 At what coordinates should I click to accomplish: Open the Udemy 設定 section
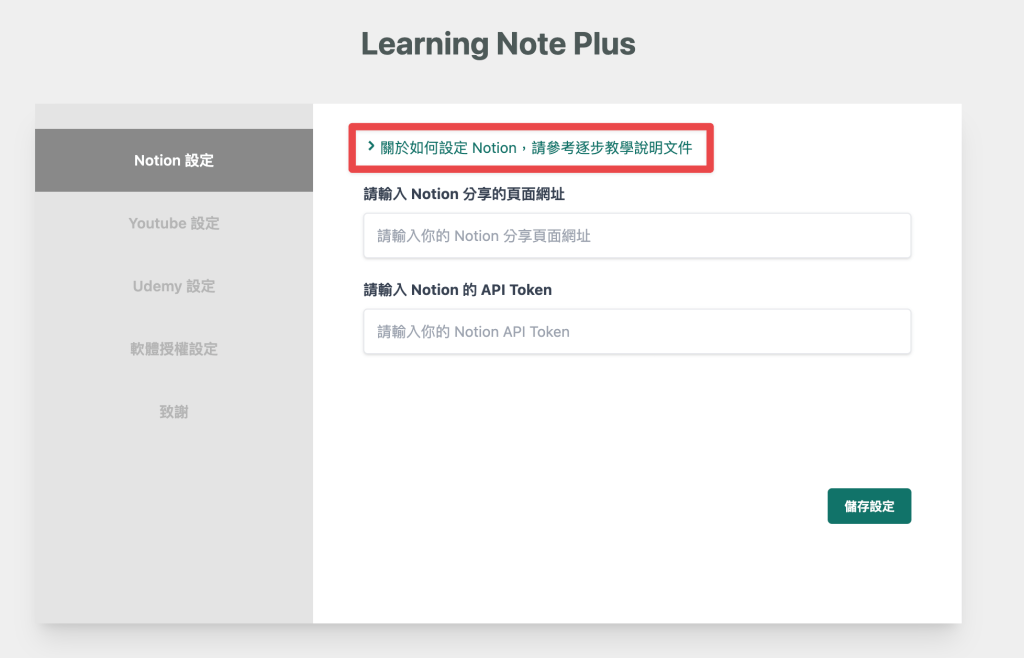pyautogui.click(x=174, y=286)
